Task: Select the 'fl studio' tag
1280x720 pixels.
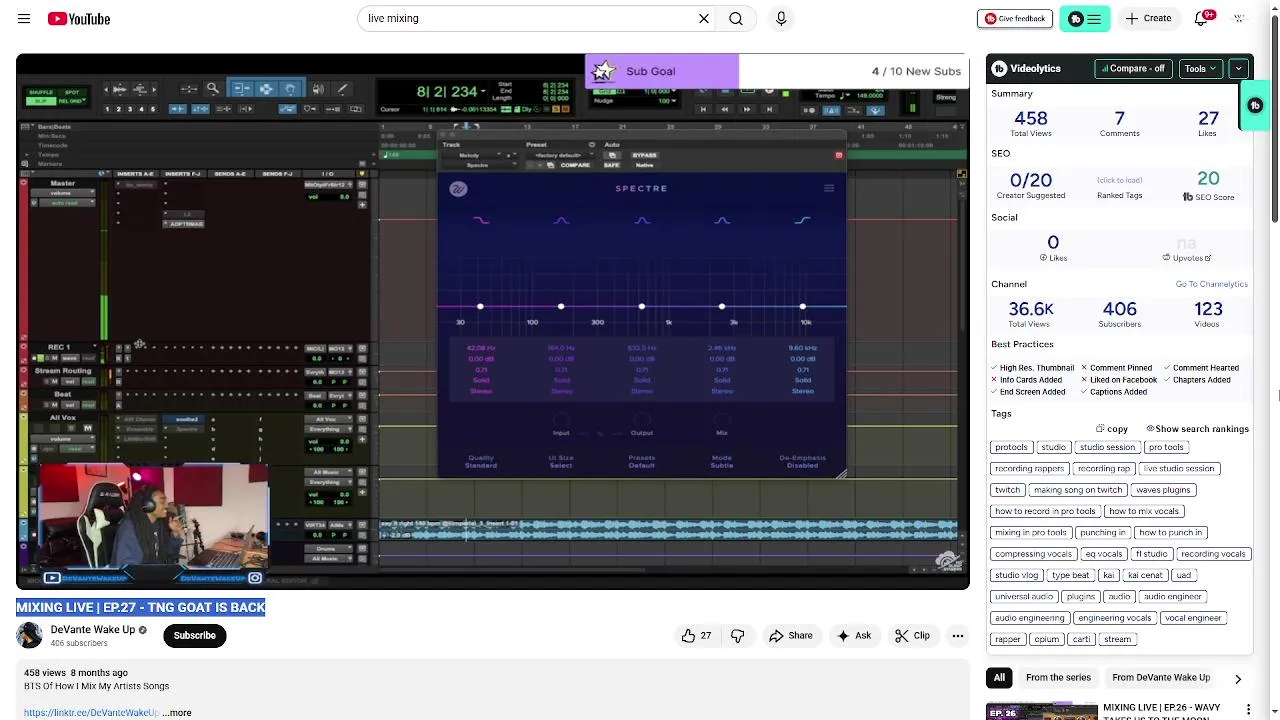Action: click(x=1151, y=554)
